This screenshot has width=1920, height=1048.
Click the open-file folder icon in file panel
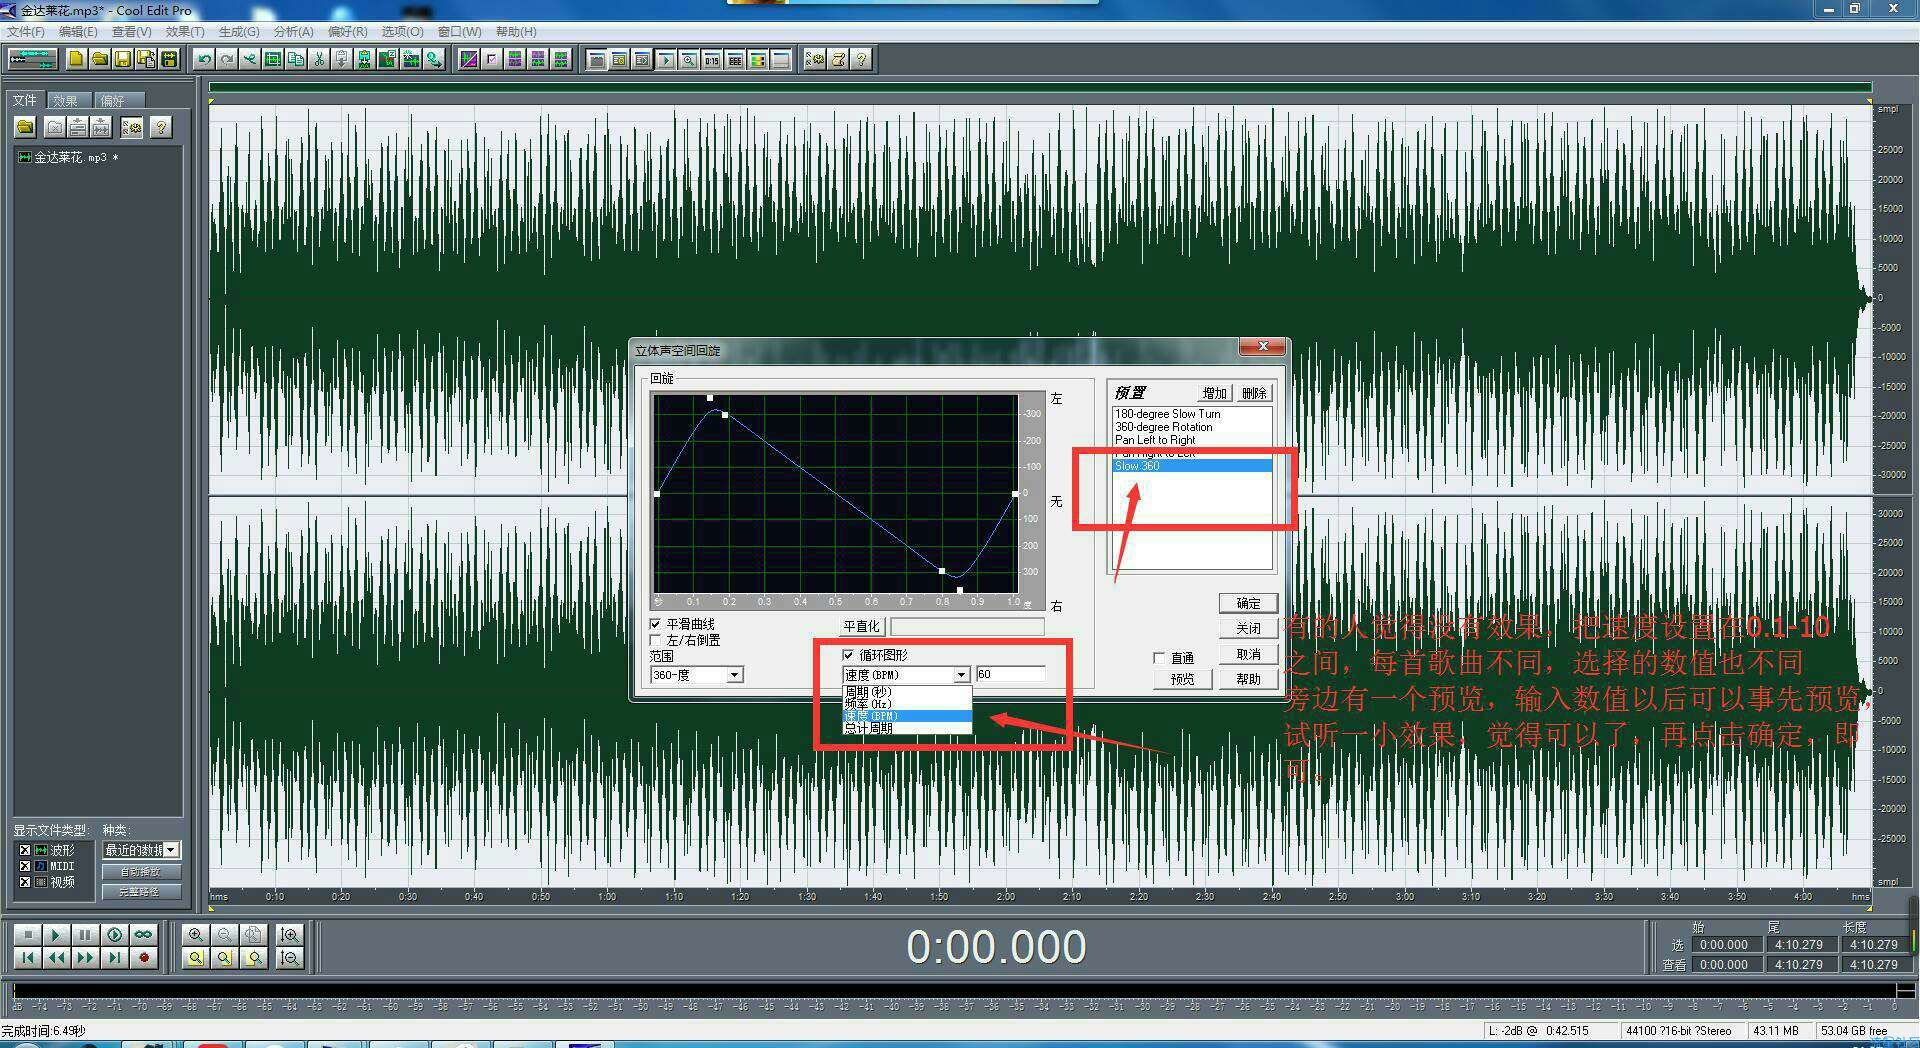(26, 127)
